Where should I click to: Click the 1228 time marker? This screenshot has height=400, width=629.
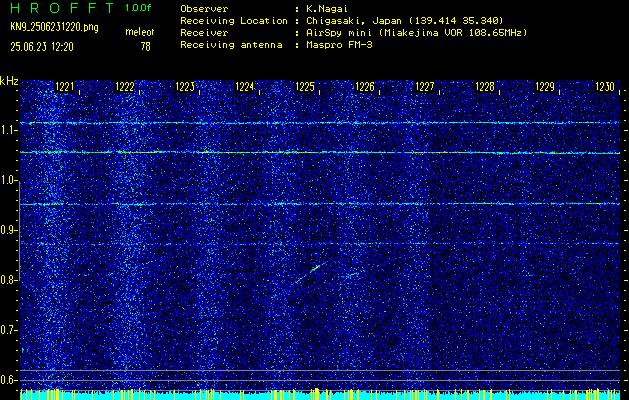[485, 87]
